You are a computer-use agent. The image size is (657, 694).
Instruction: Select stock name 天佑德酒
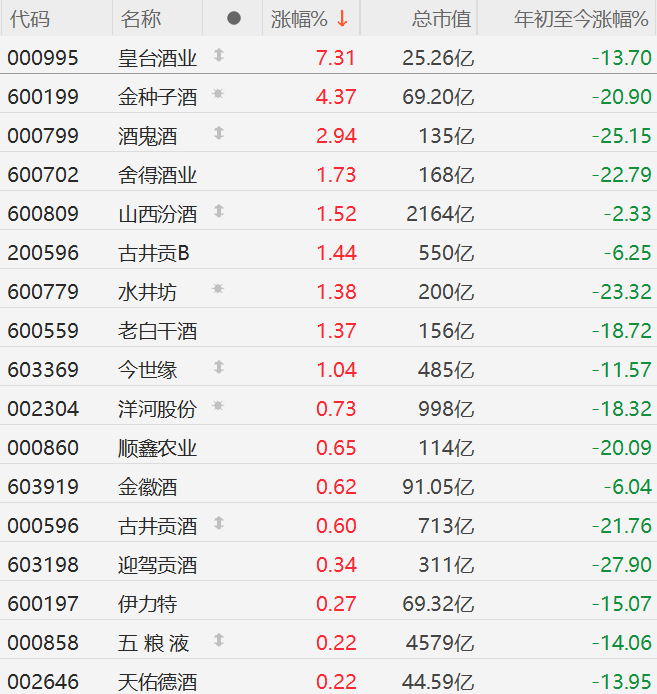click(x=158, y=682)
